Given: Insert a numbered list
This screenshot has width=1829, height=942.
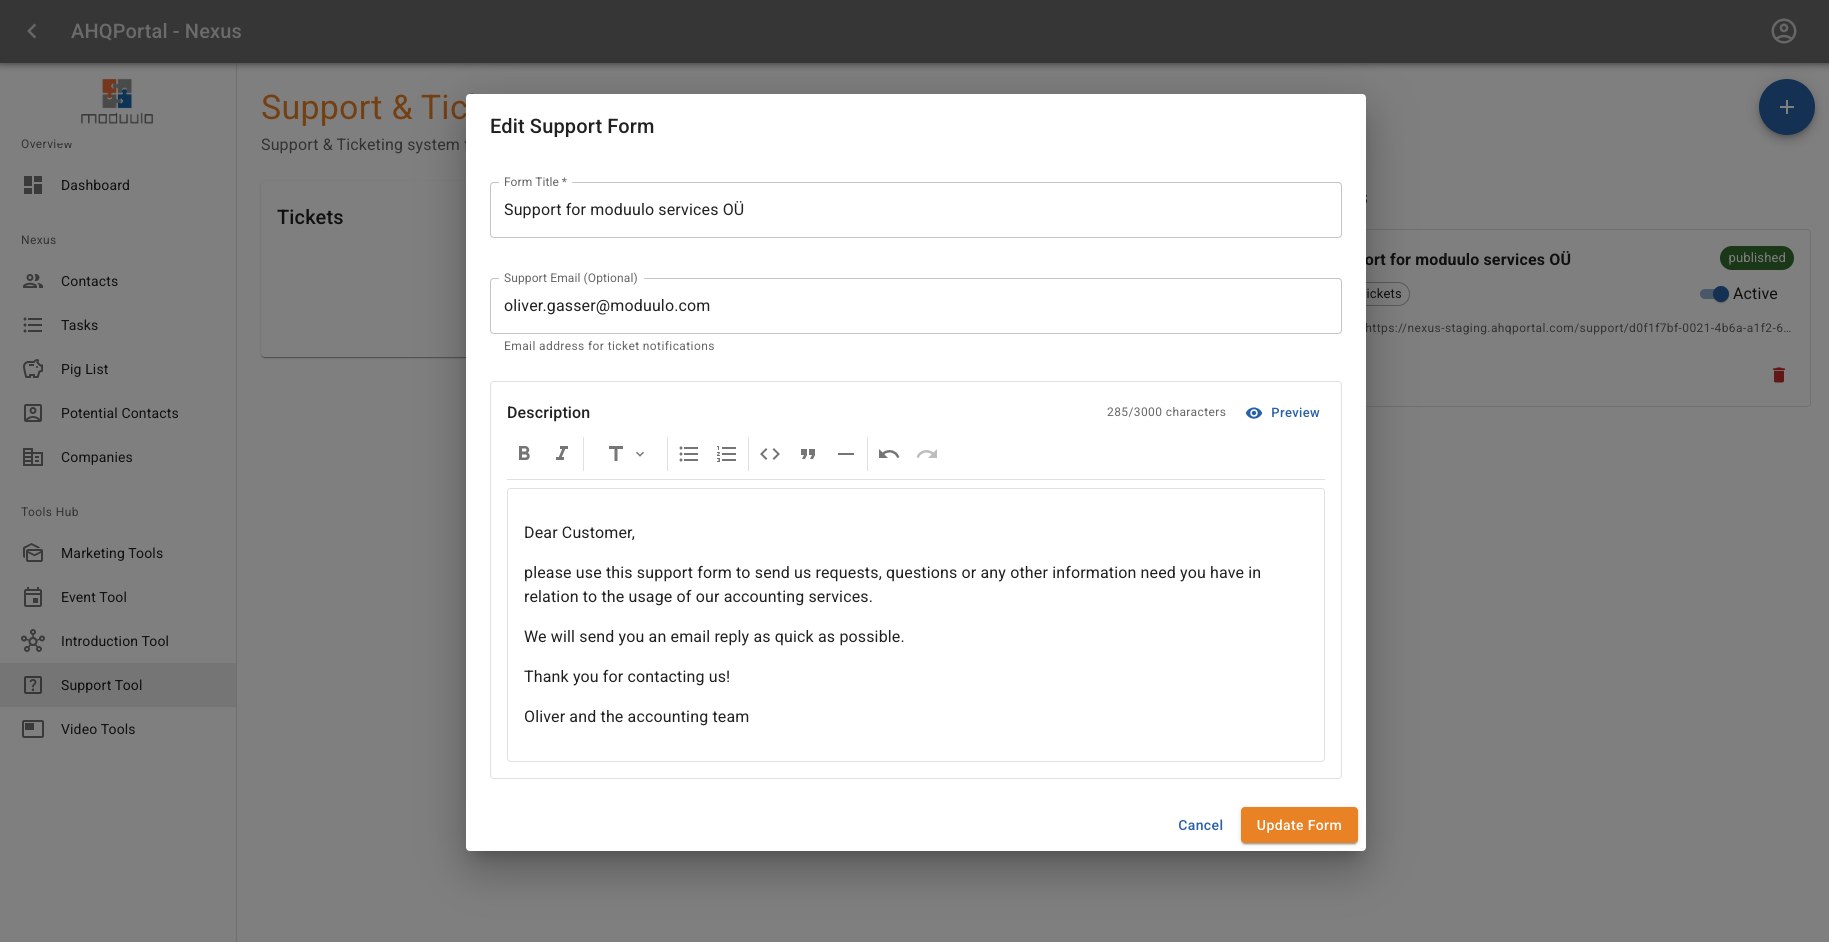Looking at the screenshot, I should coord(726,453).
